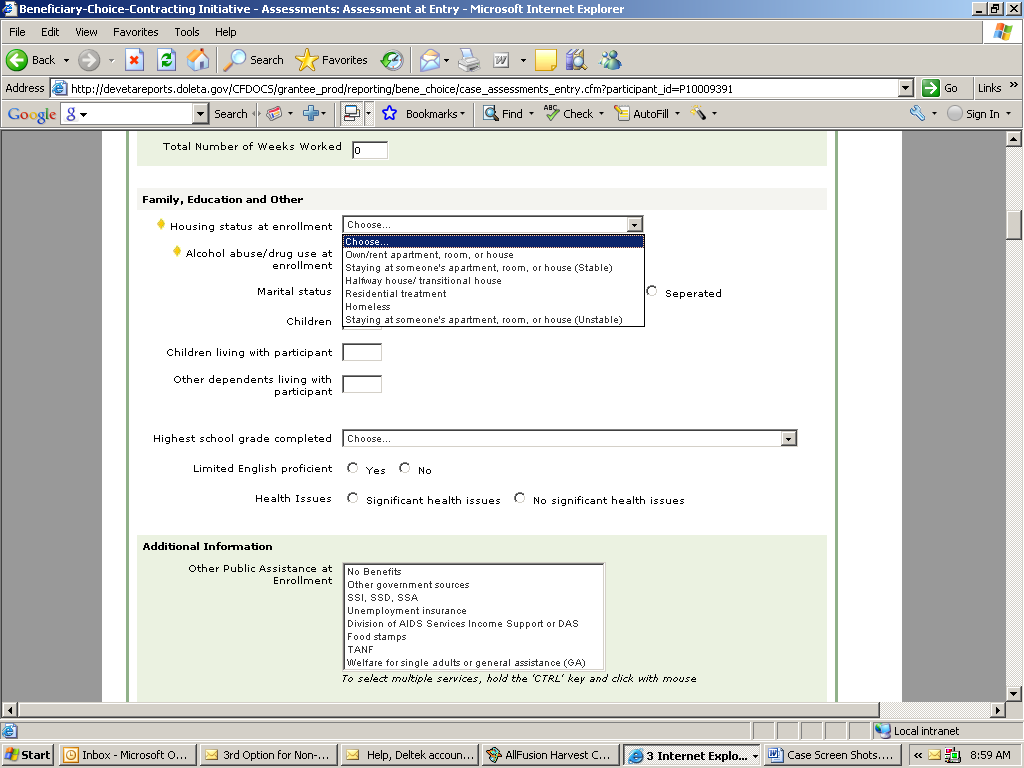Image resolution: width=1024 pixels, height=768 pixels.
Task: Click the Stop loading icon in toolbar
Action: [x=134, y=60]
